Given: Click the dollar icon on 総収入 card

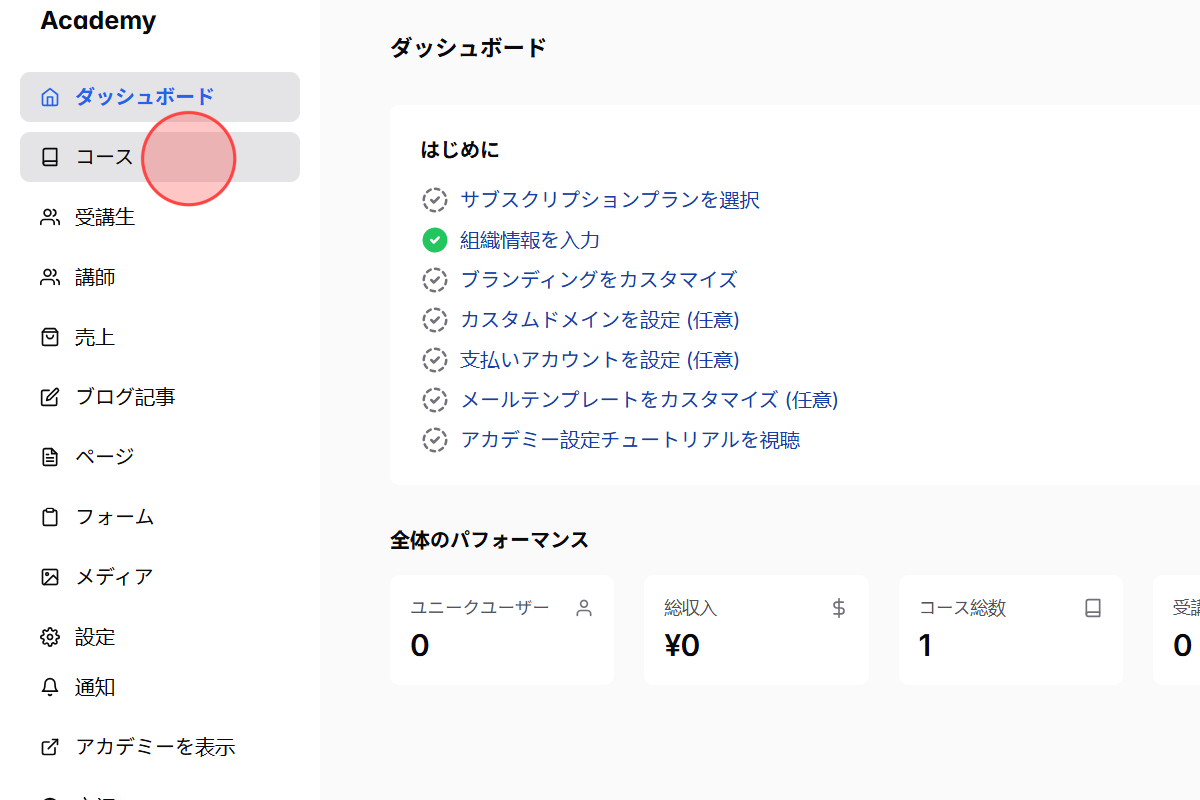Looking at the screenshot, I should point(838,606).
